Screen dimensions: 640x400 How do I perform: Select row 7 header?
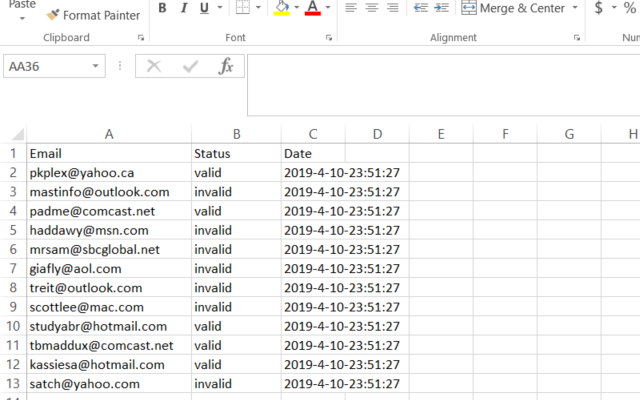(x=13, y=269)
